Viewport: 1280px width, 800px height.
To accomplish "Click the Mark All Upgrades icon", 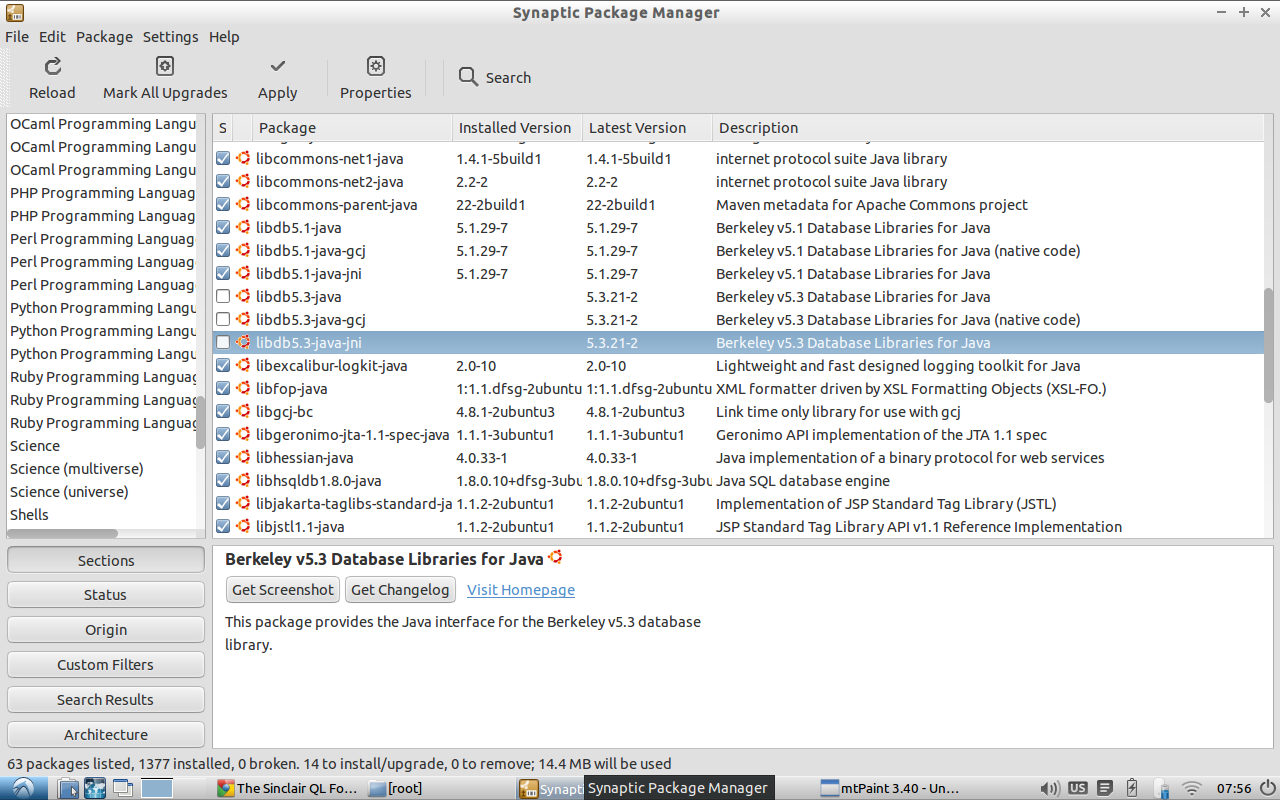I will [165, 66].
